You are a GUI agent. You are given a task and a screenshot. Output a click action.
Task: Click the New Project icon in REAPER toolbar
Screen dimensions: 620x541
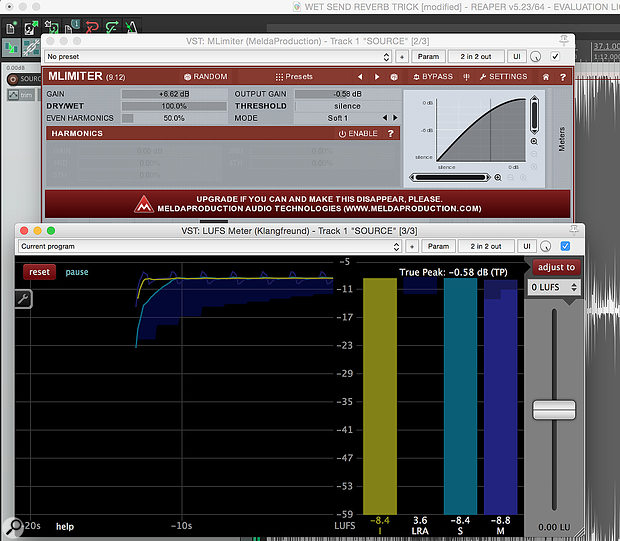pos(11,28)
